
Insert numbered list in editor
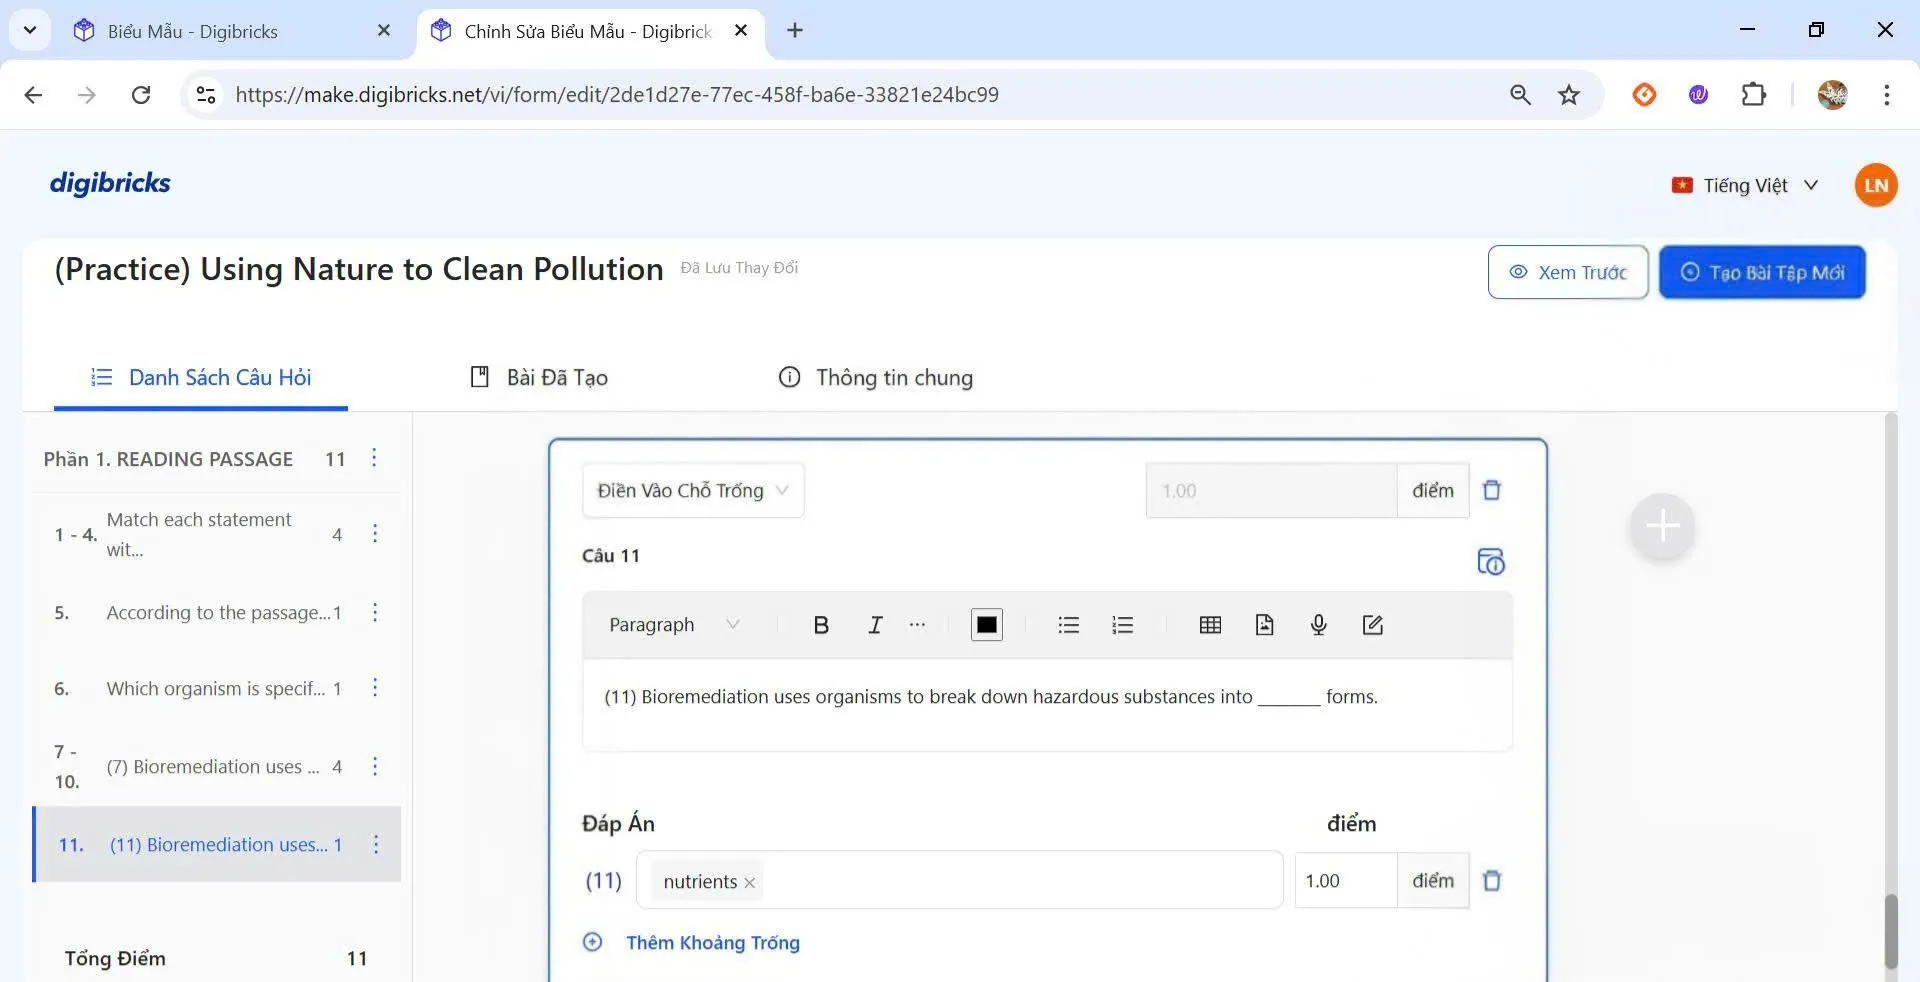tap(1122, 625)
